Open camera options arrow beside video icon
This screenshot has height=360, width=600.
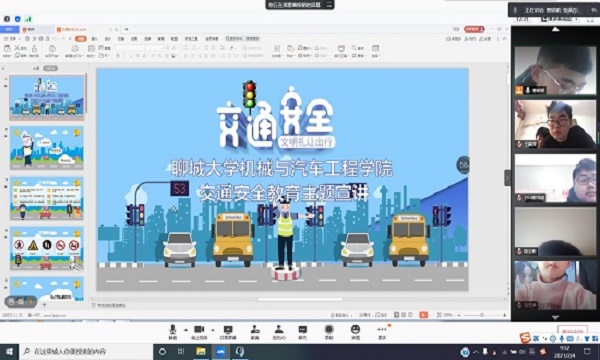213,330
